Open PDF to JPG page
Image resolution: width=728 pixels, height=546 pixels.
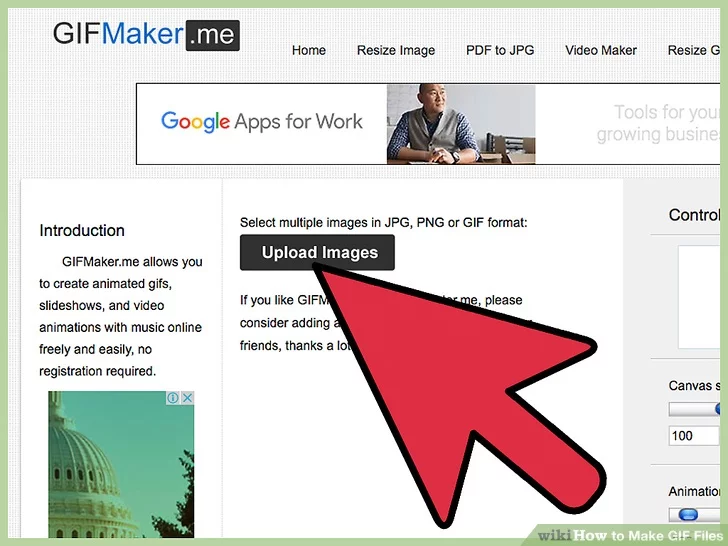pyautogui.click(x=500, y=50)
